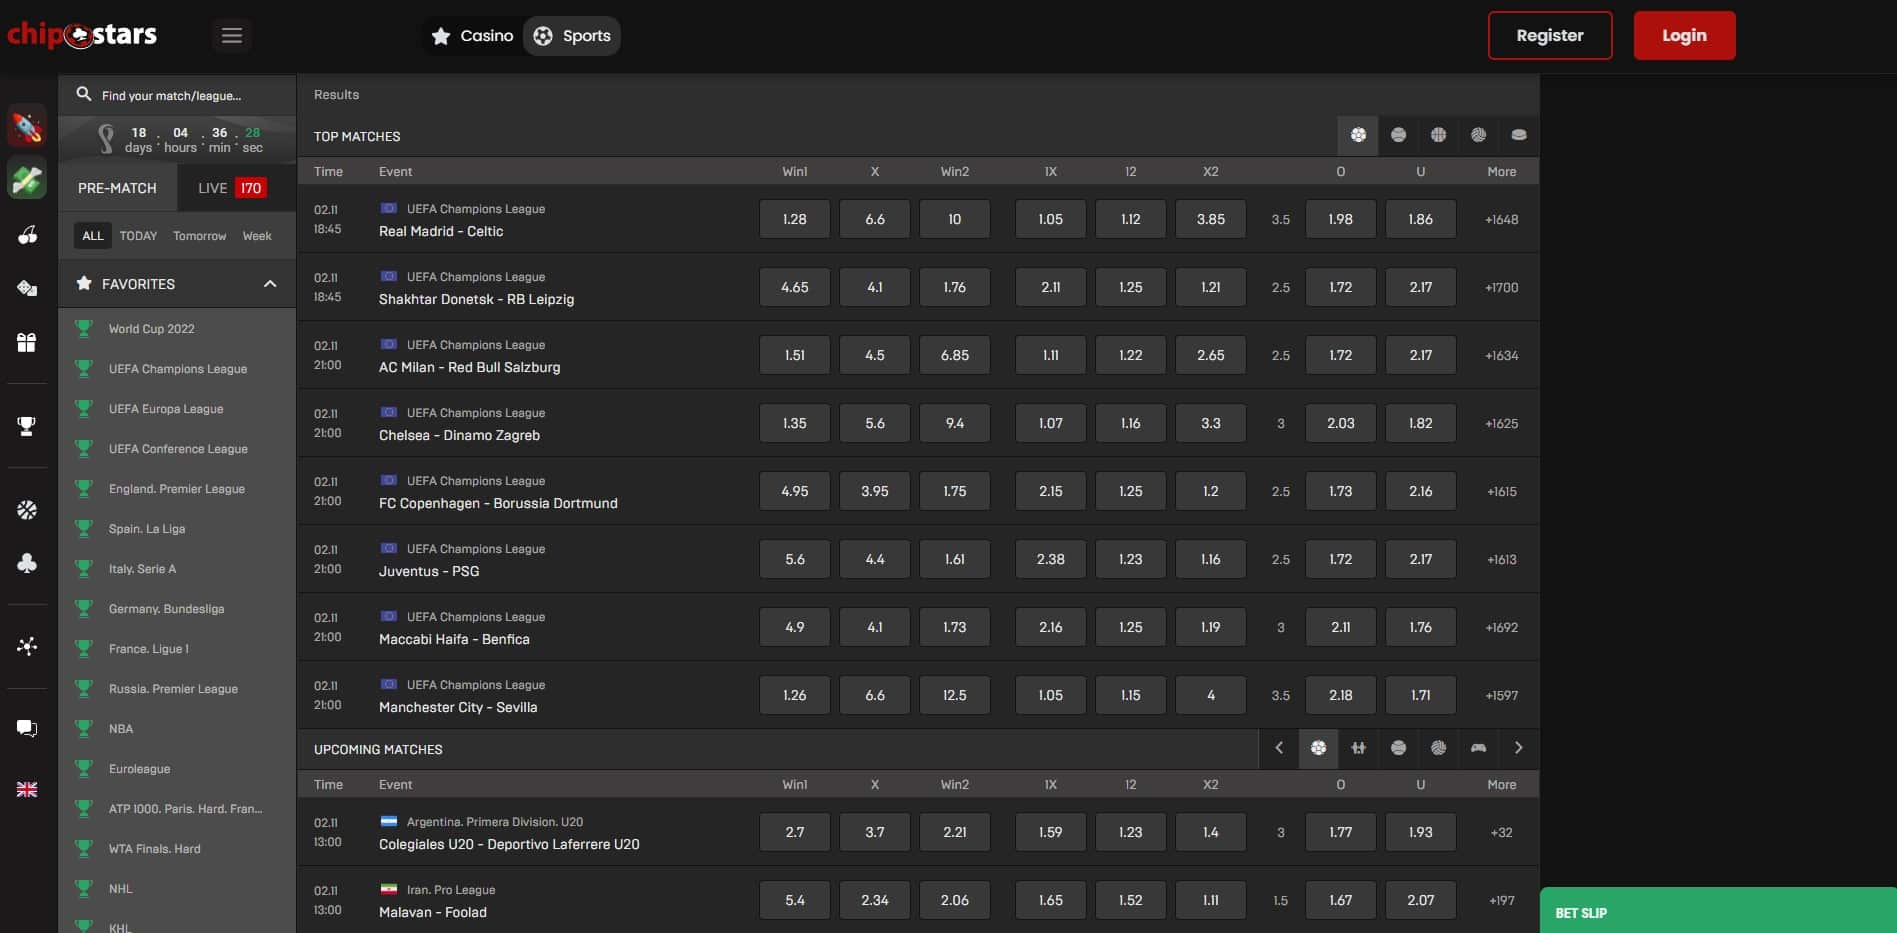Filter top matches by ice hockey puck icon
Screen dimensions: 1897x933
pos(1518,135)
